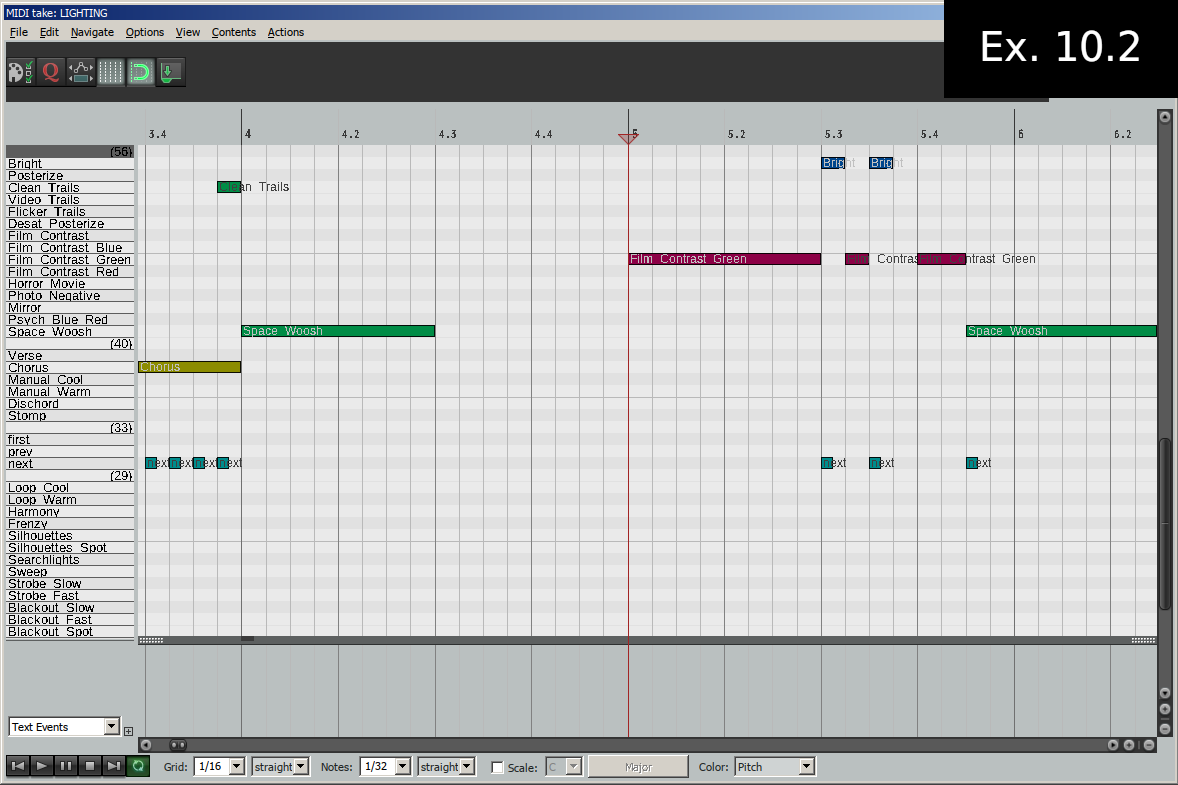This screenshot has width=1178, height=785.
Task: Open the Options menu
Action: pyautogui.click(x=144, y=32)
